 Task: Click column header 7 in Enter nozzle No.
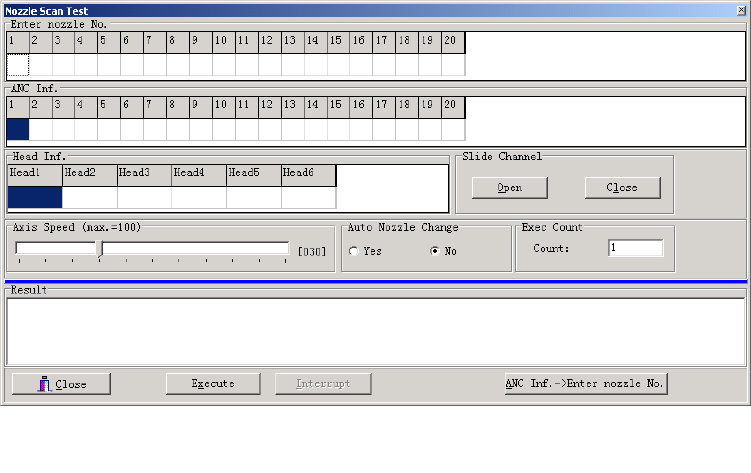[x=155, y=43]
